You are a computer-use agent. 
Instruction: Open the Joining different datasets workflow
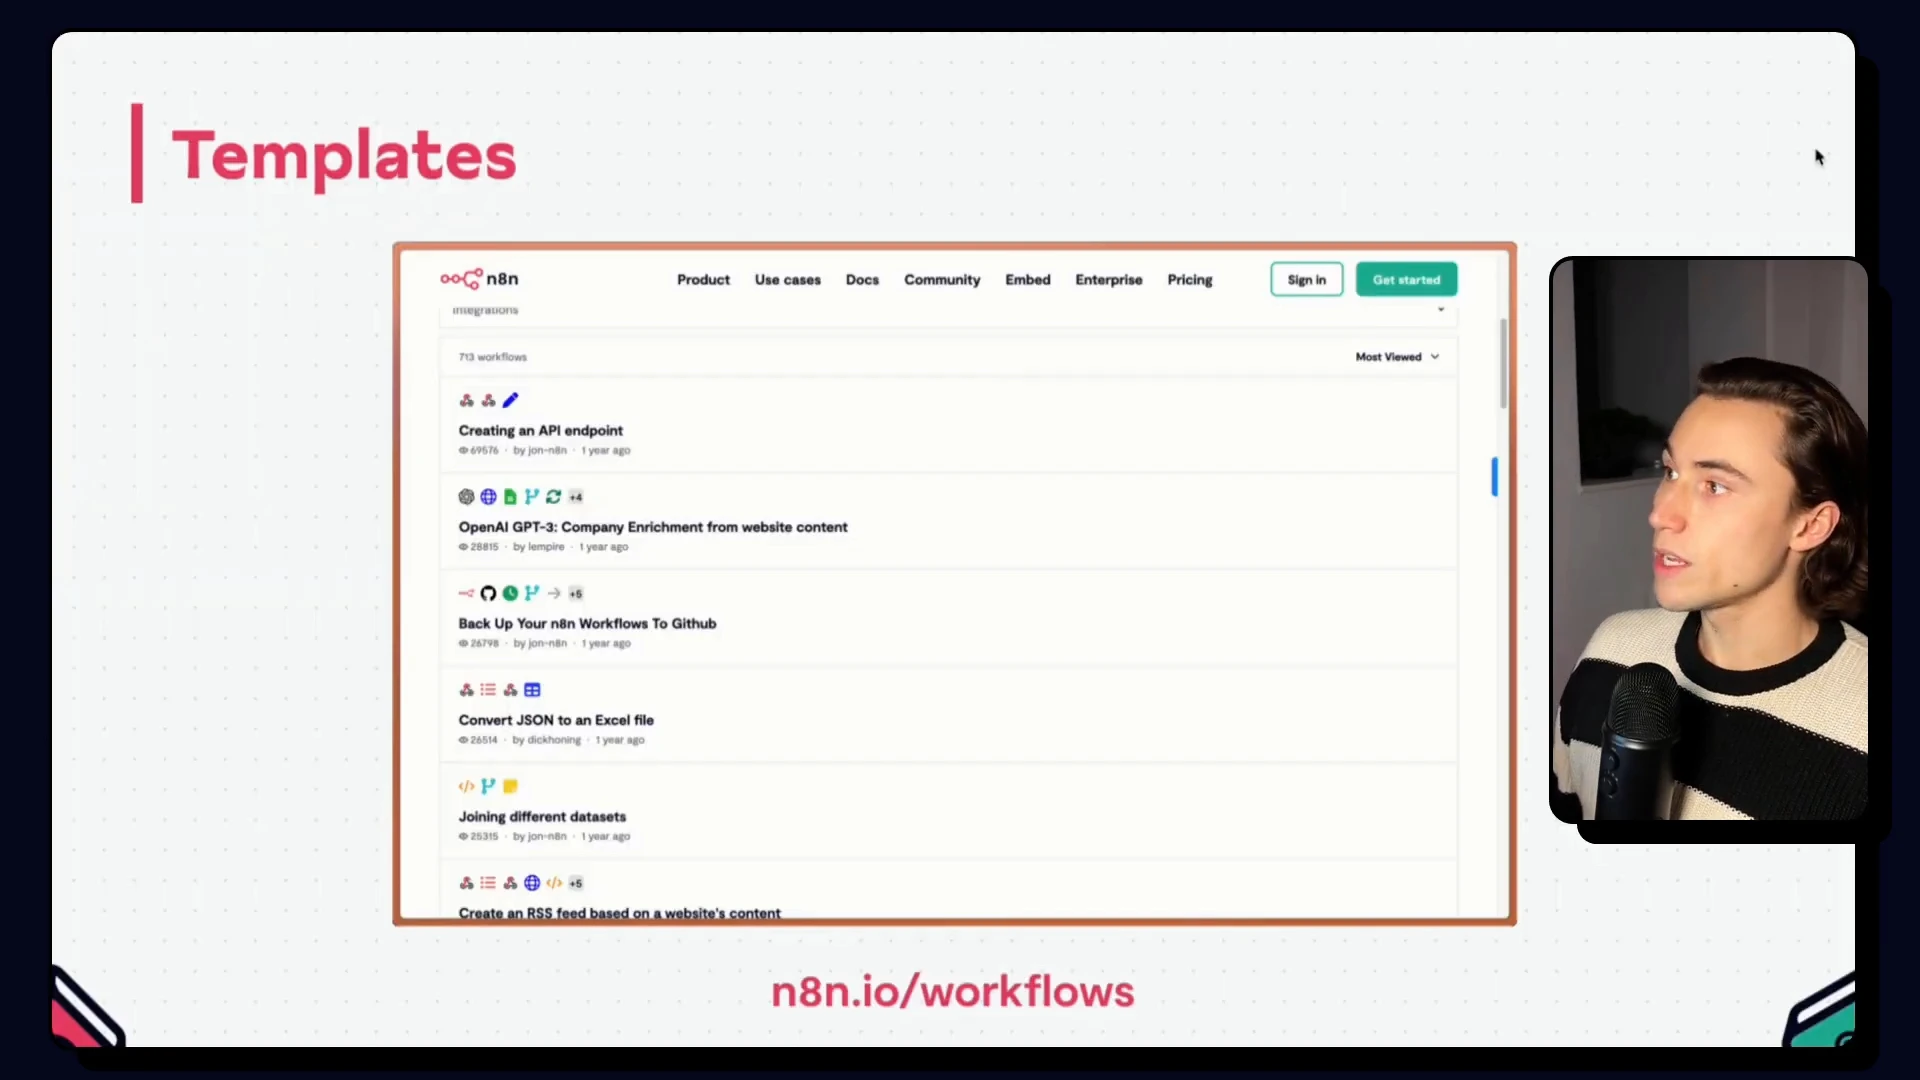point(542,817)
